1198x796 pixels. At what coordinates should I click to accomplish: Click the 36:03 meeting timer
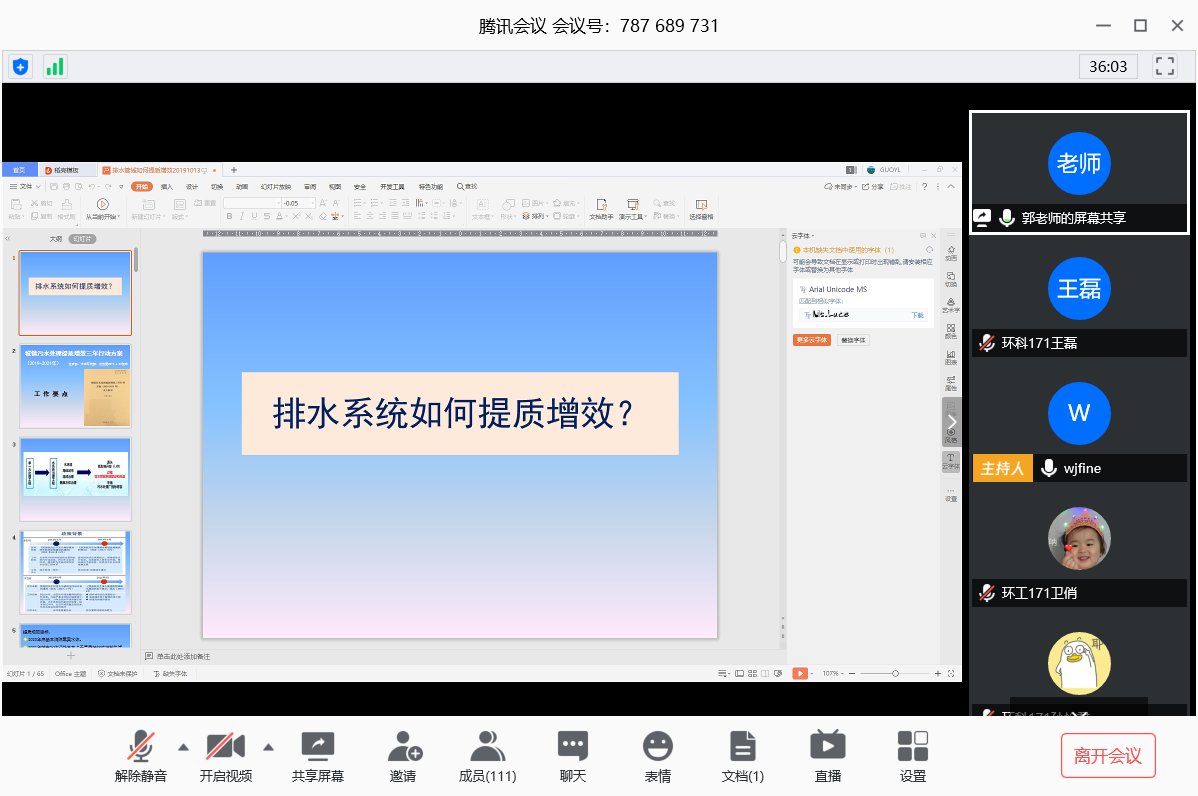coord(1108,67)
